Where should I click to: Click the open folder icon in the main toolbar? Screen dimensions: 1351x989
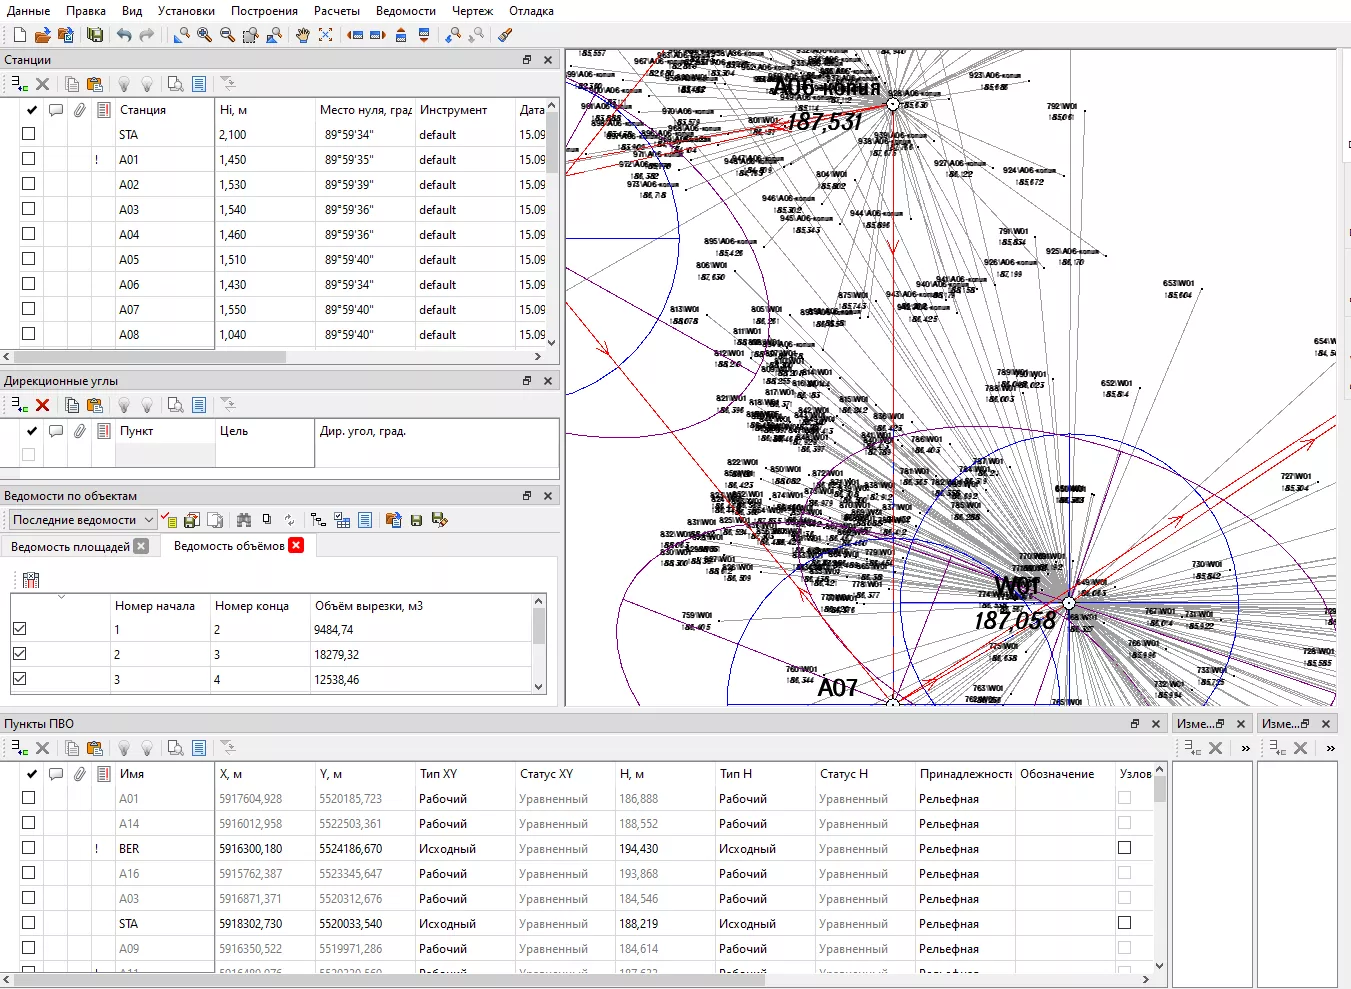42,35
